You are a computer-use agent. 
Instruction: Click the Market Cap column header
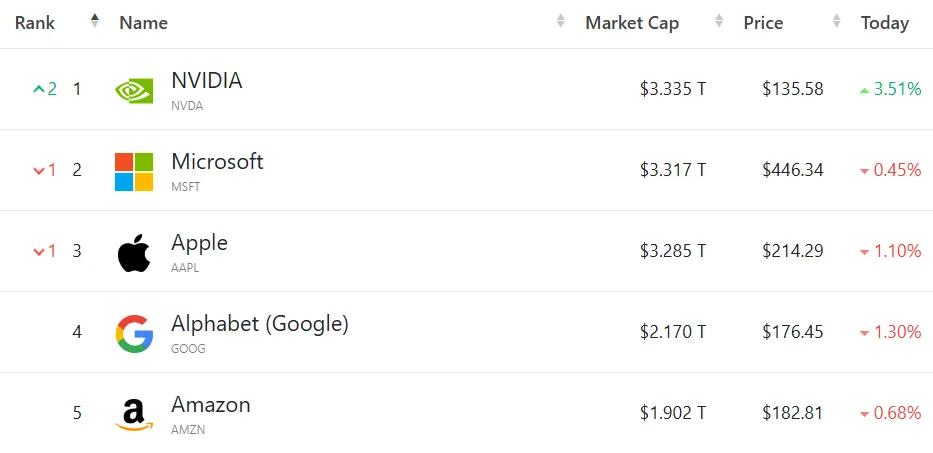click(x=632, y=23)
